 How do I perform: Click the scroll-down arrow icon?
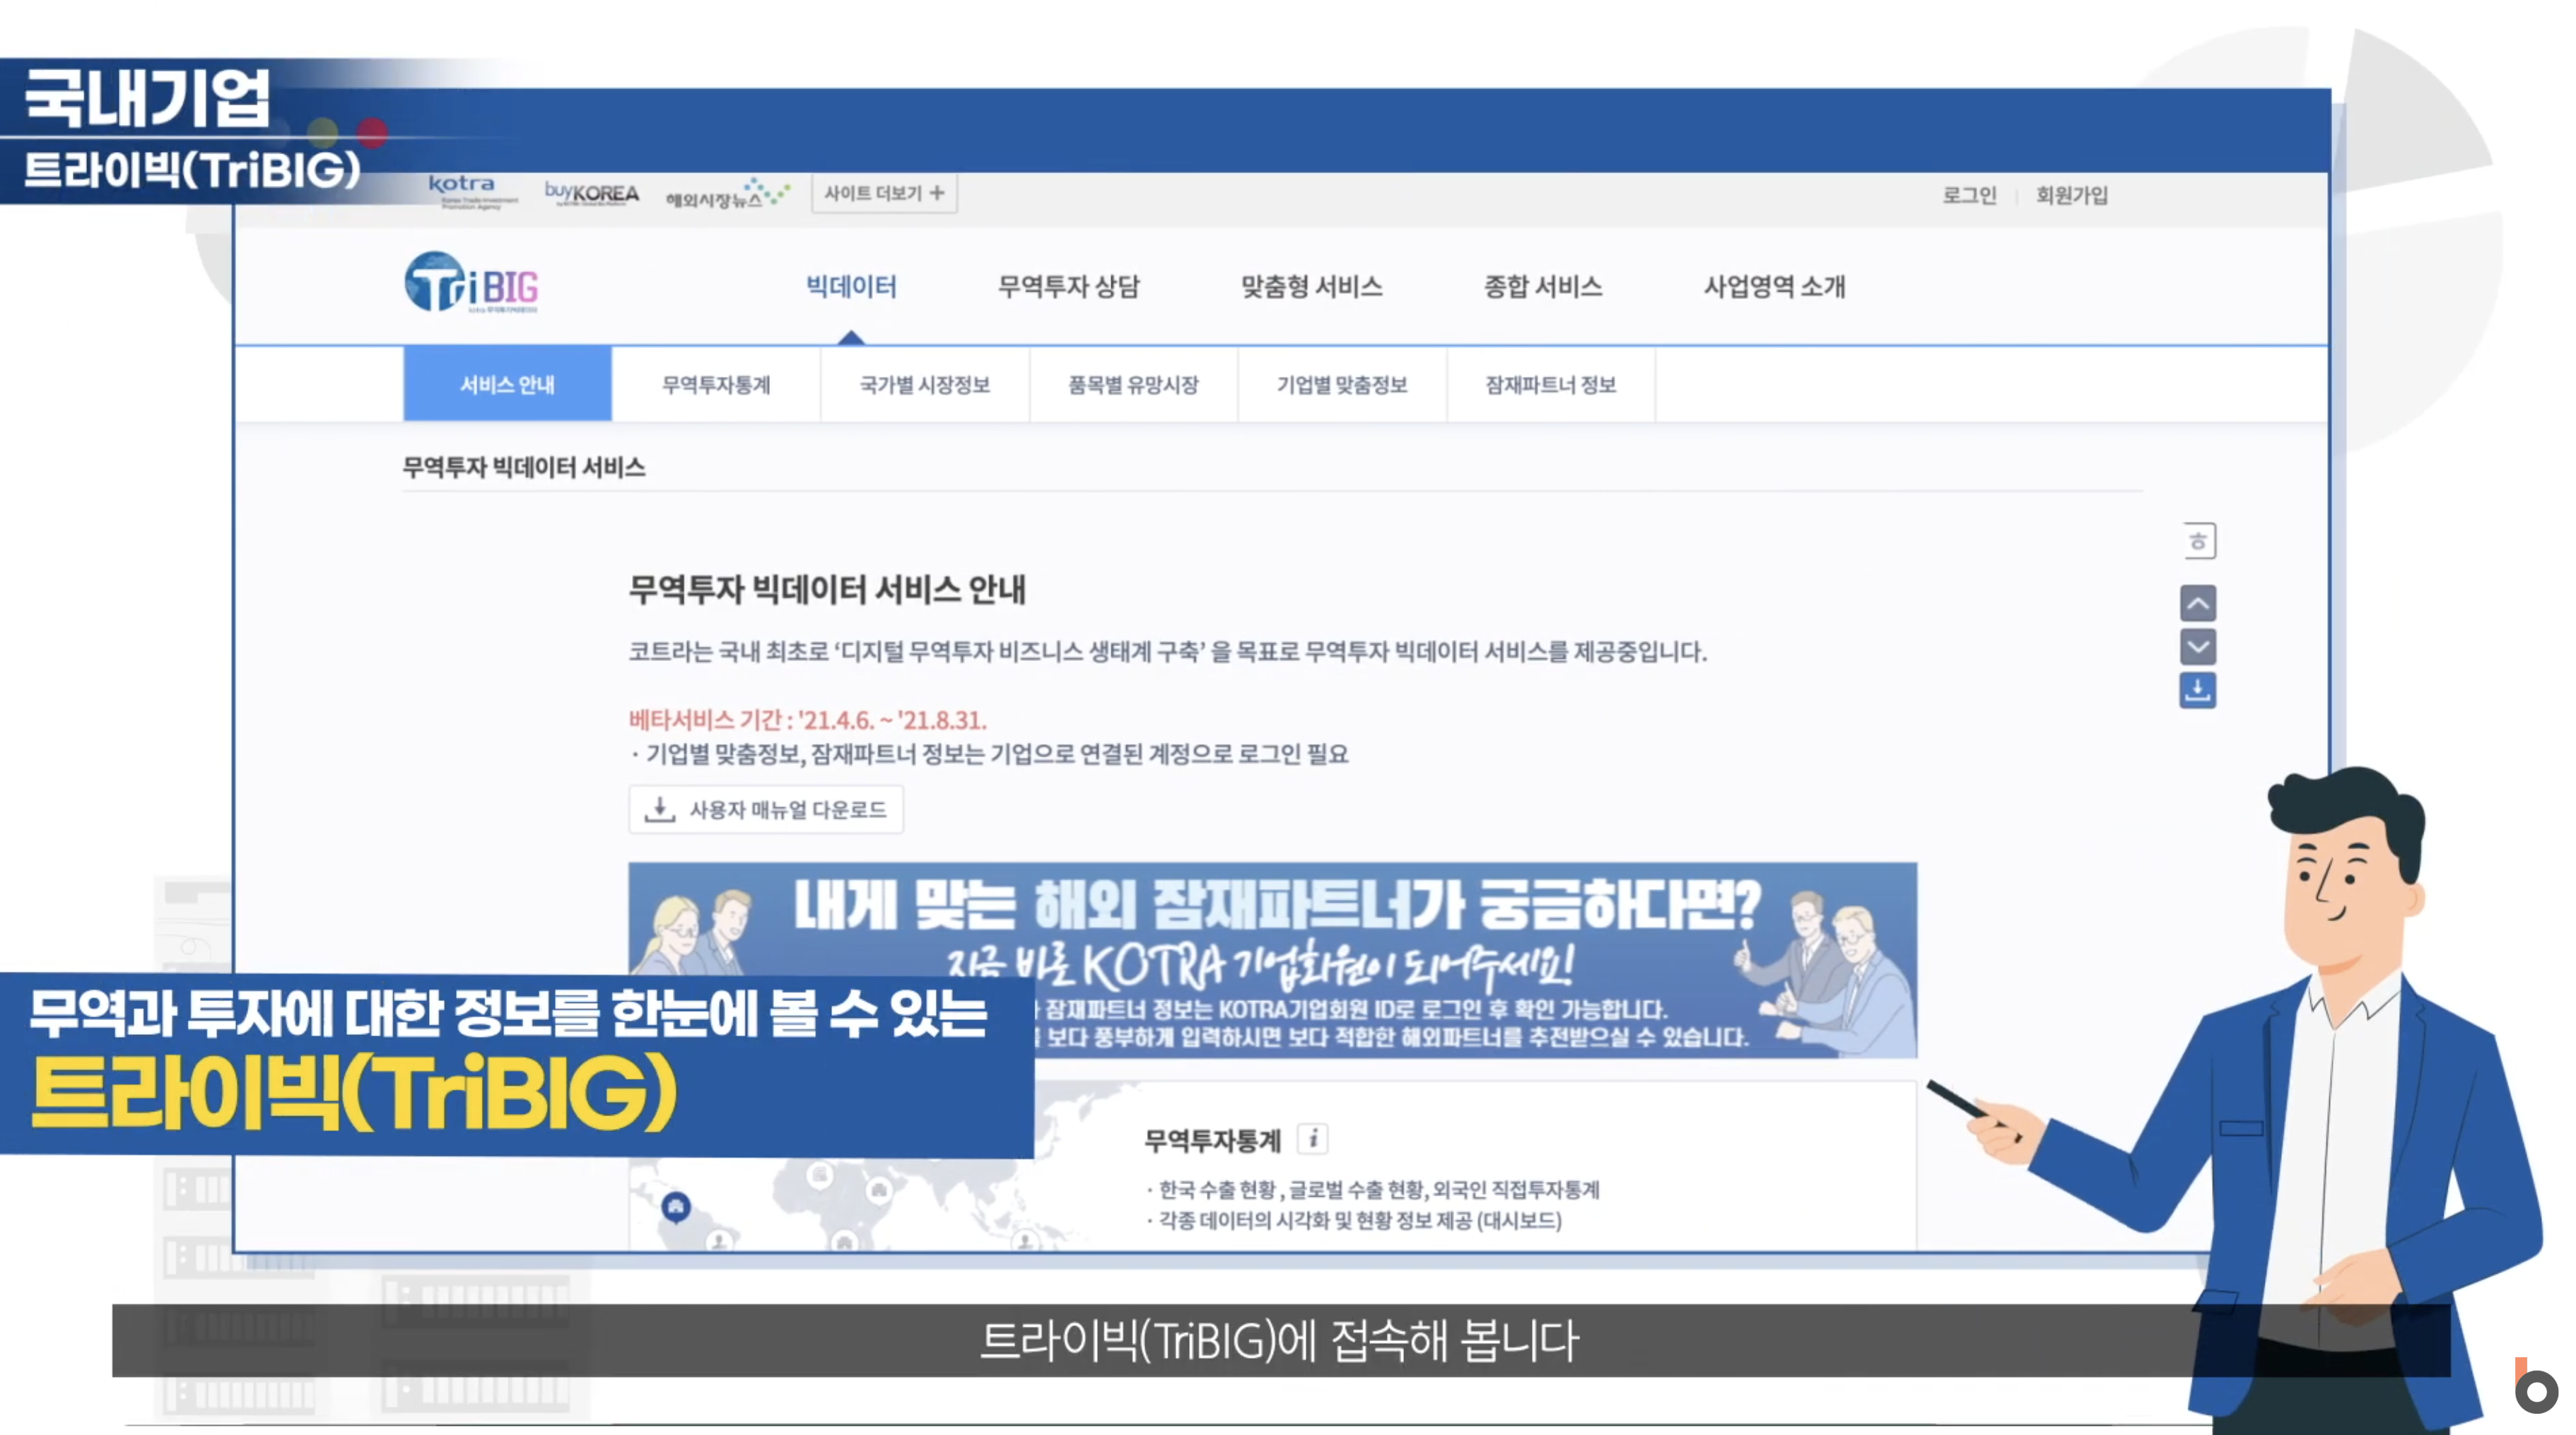pyautogui.click(x=2197, y=647)
